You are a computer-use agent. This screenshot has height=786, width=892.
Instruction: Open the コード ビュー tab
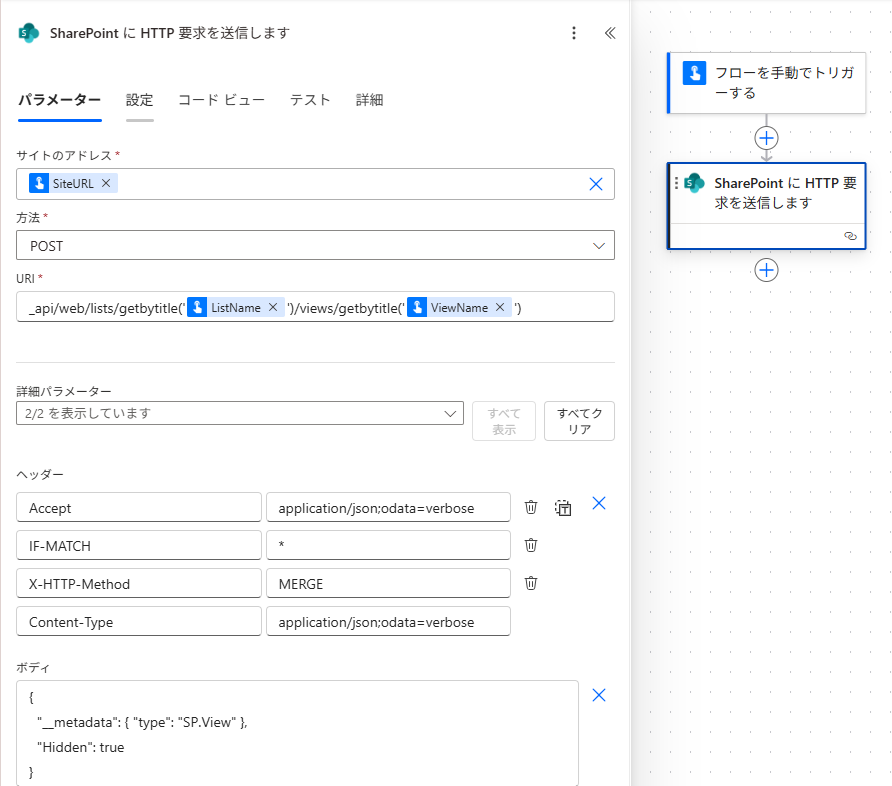click(x=221, y=100)
